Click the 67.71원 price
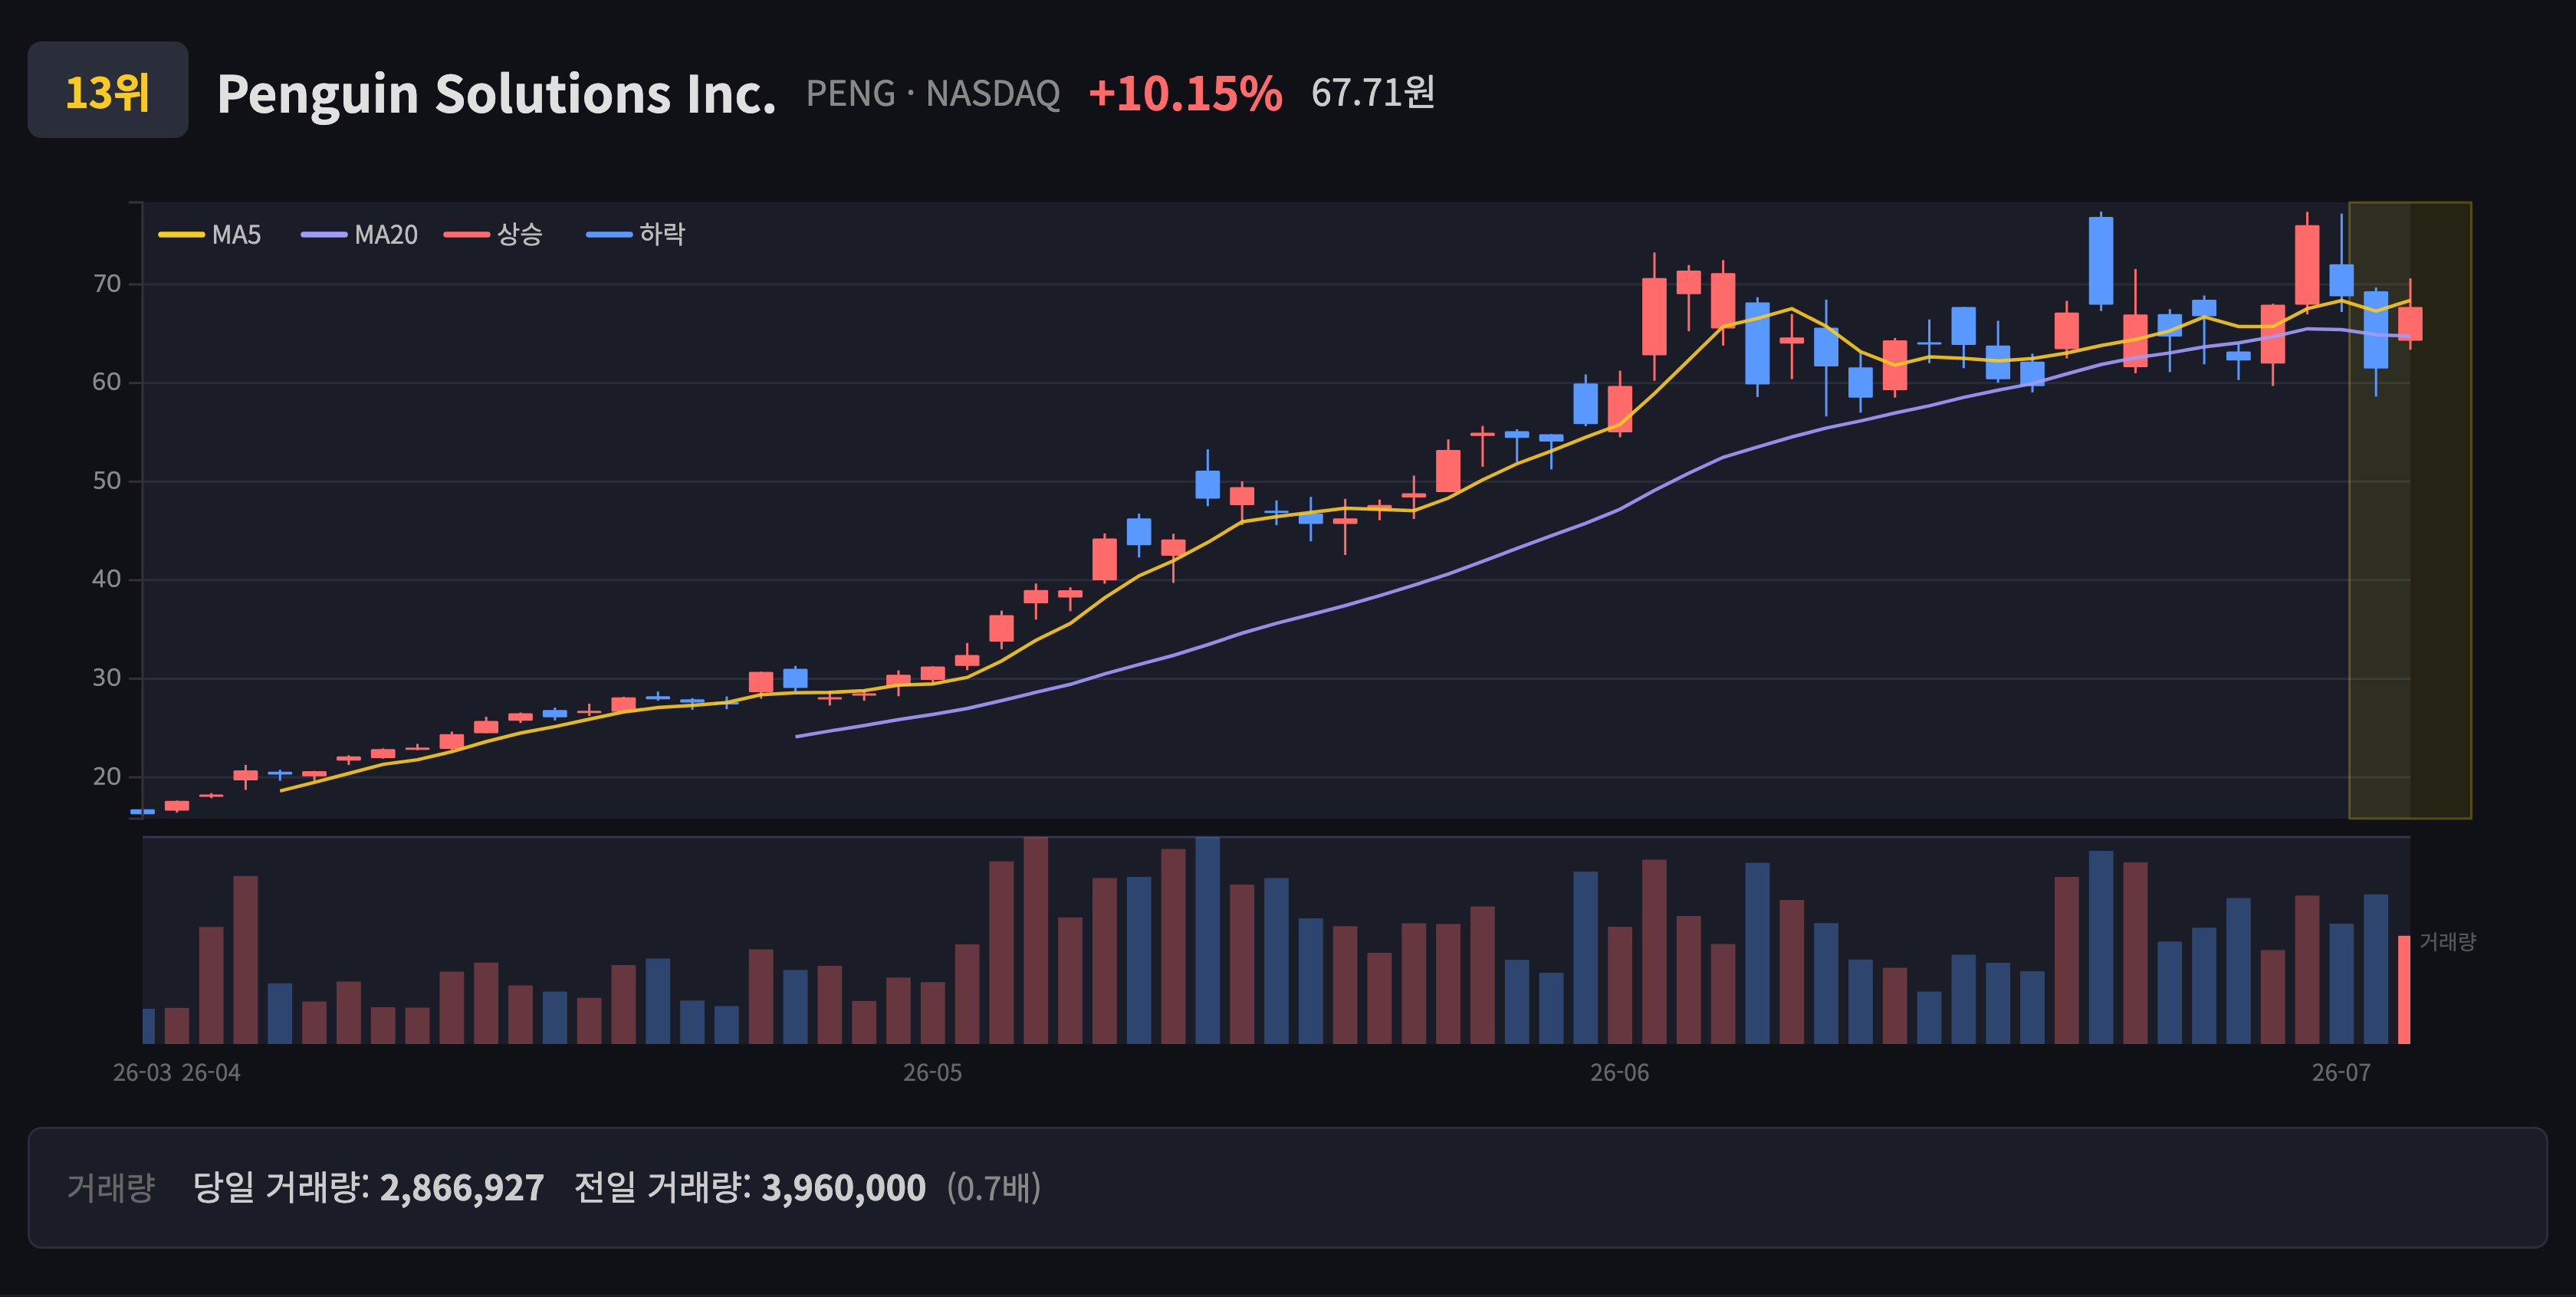Viewport: 2576px width, 1297px height. click(x=1373, y=93)
